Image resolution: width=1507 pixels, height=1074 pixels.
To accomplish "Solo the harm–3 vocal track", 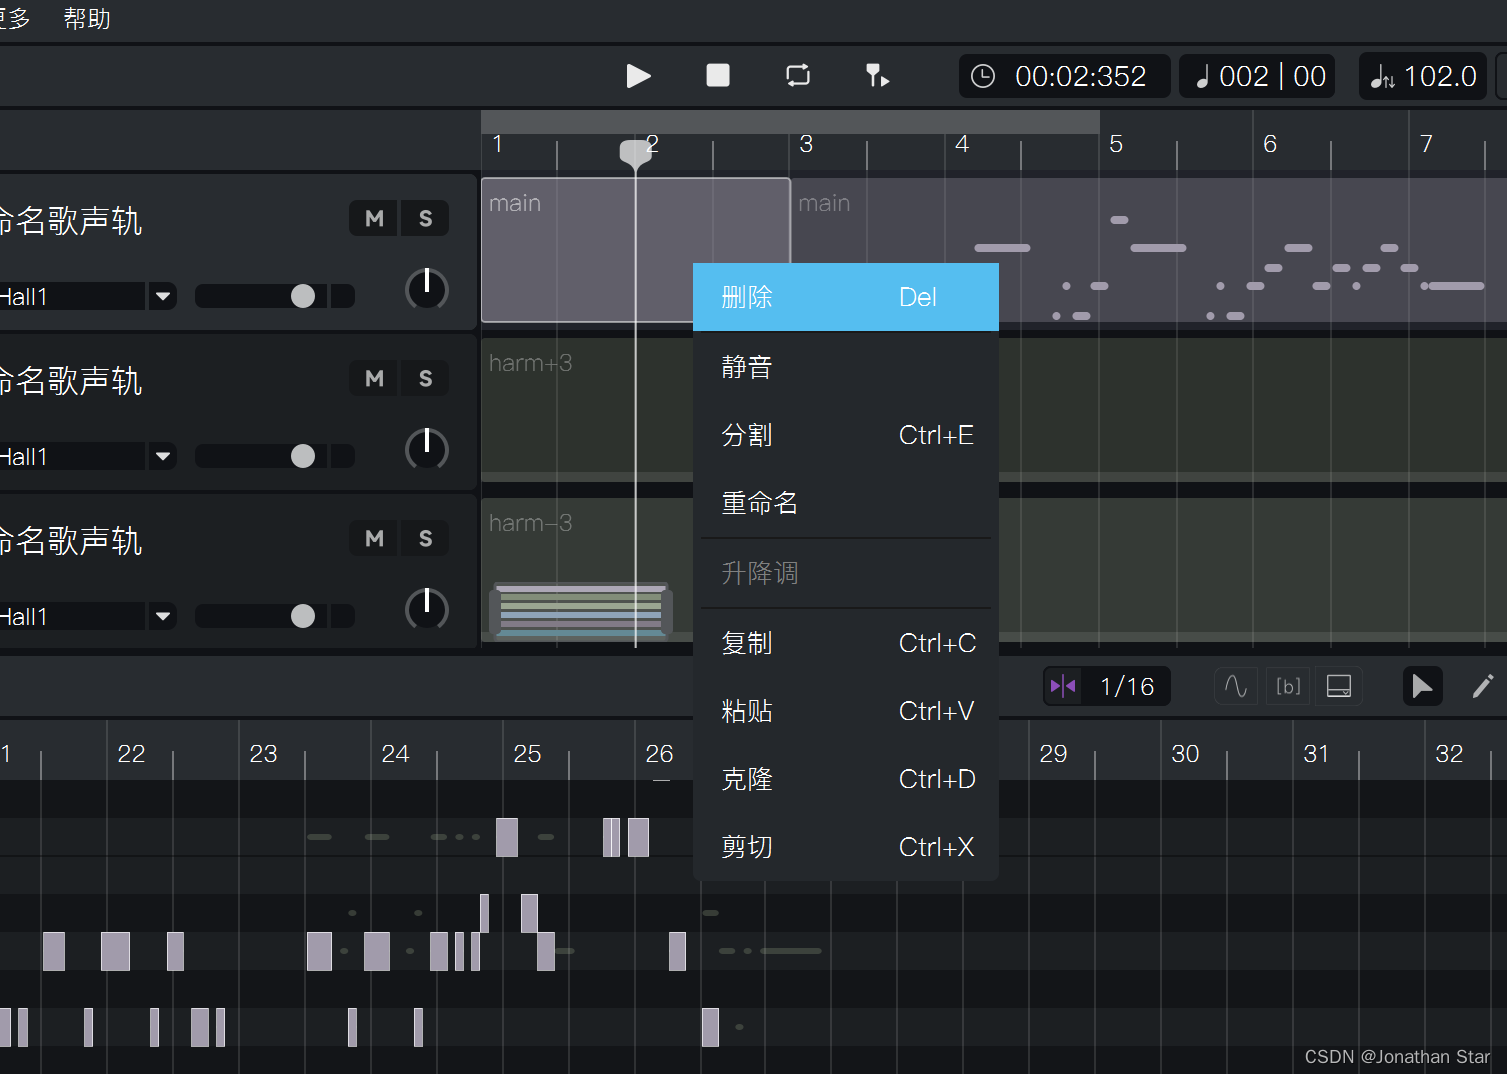I will (425, 538).
